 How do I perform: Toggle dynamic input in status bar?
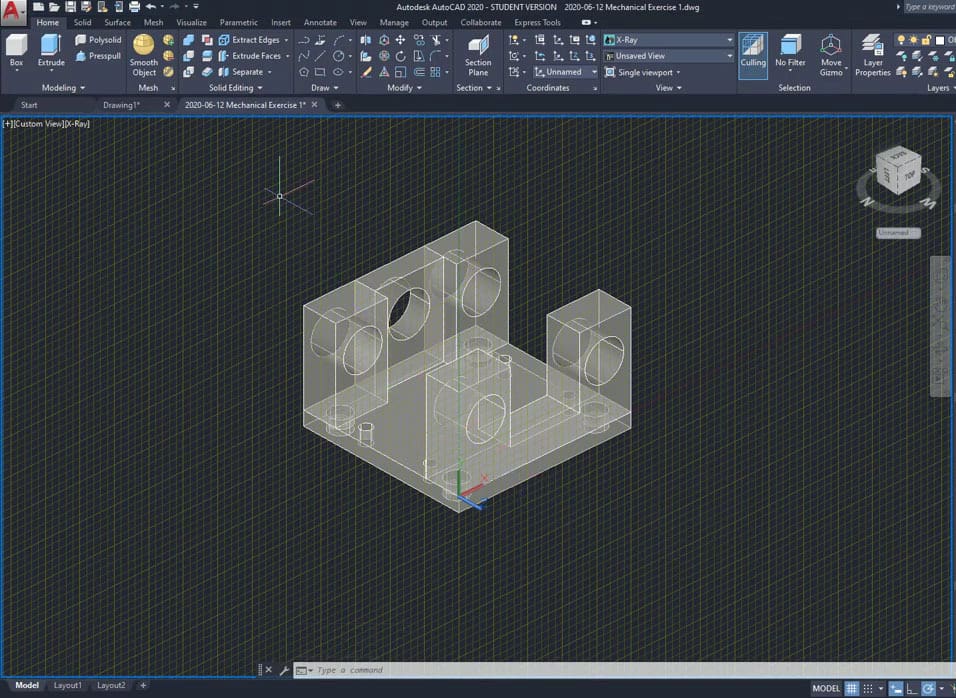[896, 689]
